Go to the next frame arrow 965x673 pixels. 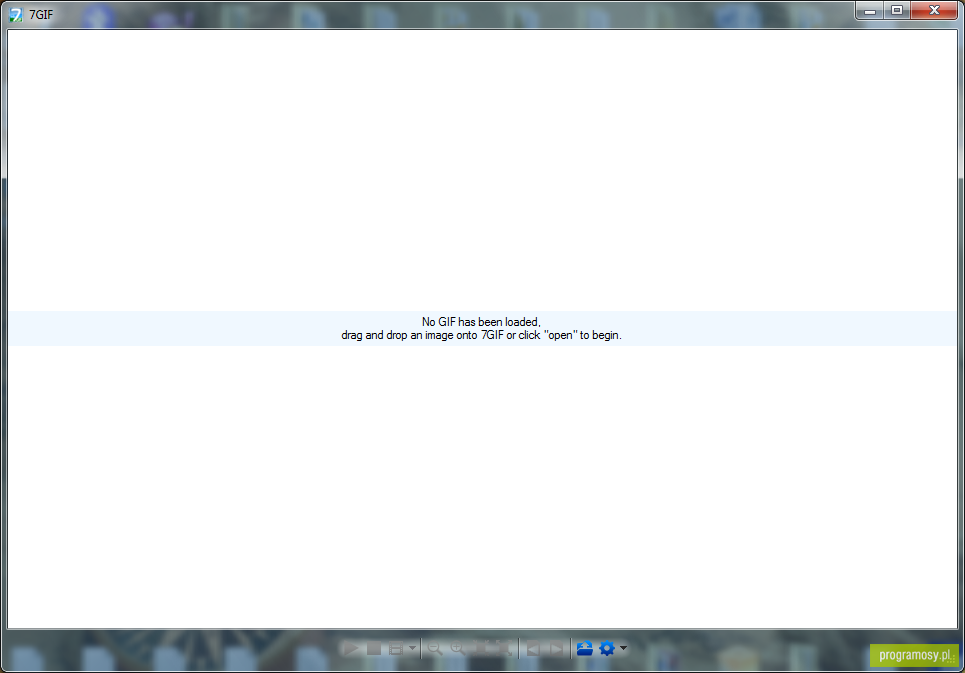556,648
